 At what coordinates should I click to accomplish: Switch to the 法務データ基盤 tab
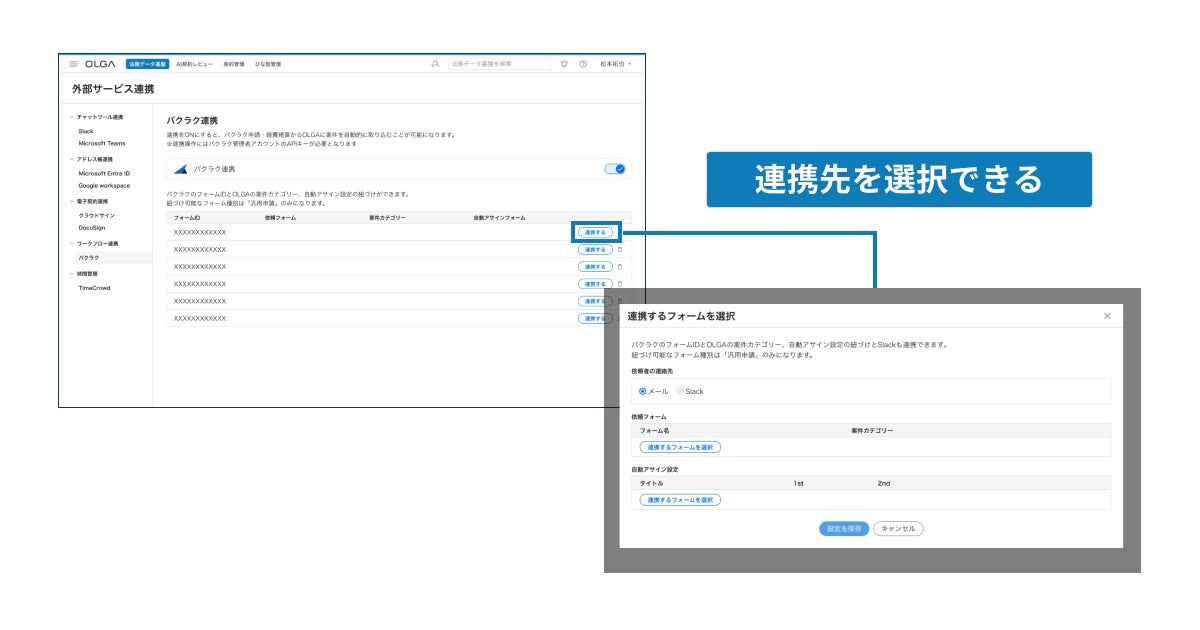(x=148, y=64)
